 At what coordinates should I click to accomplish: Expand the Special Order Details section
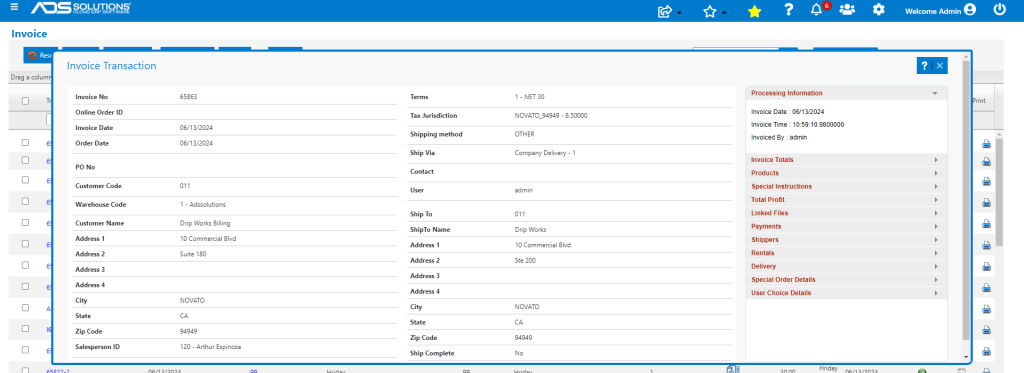click(846, 280)
